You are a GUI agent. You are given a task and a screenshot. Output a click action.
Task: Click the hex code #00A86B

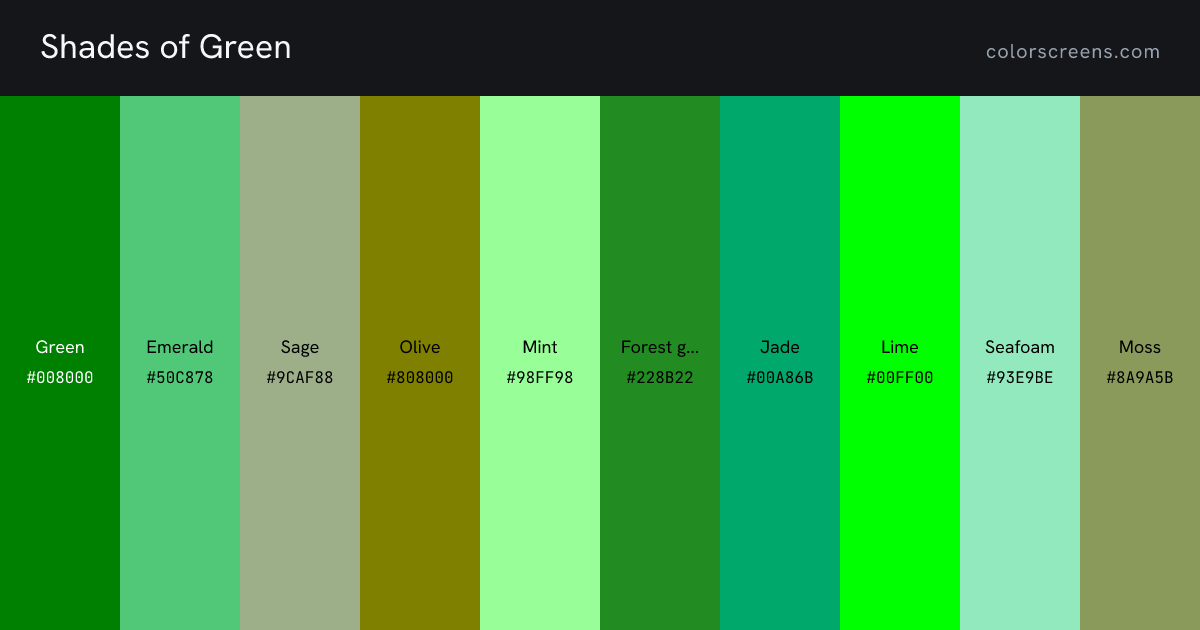(780, 378)
